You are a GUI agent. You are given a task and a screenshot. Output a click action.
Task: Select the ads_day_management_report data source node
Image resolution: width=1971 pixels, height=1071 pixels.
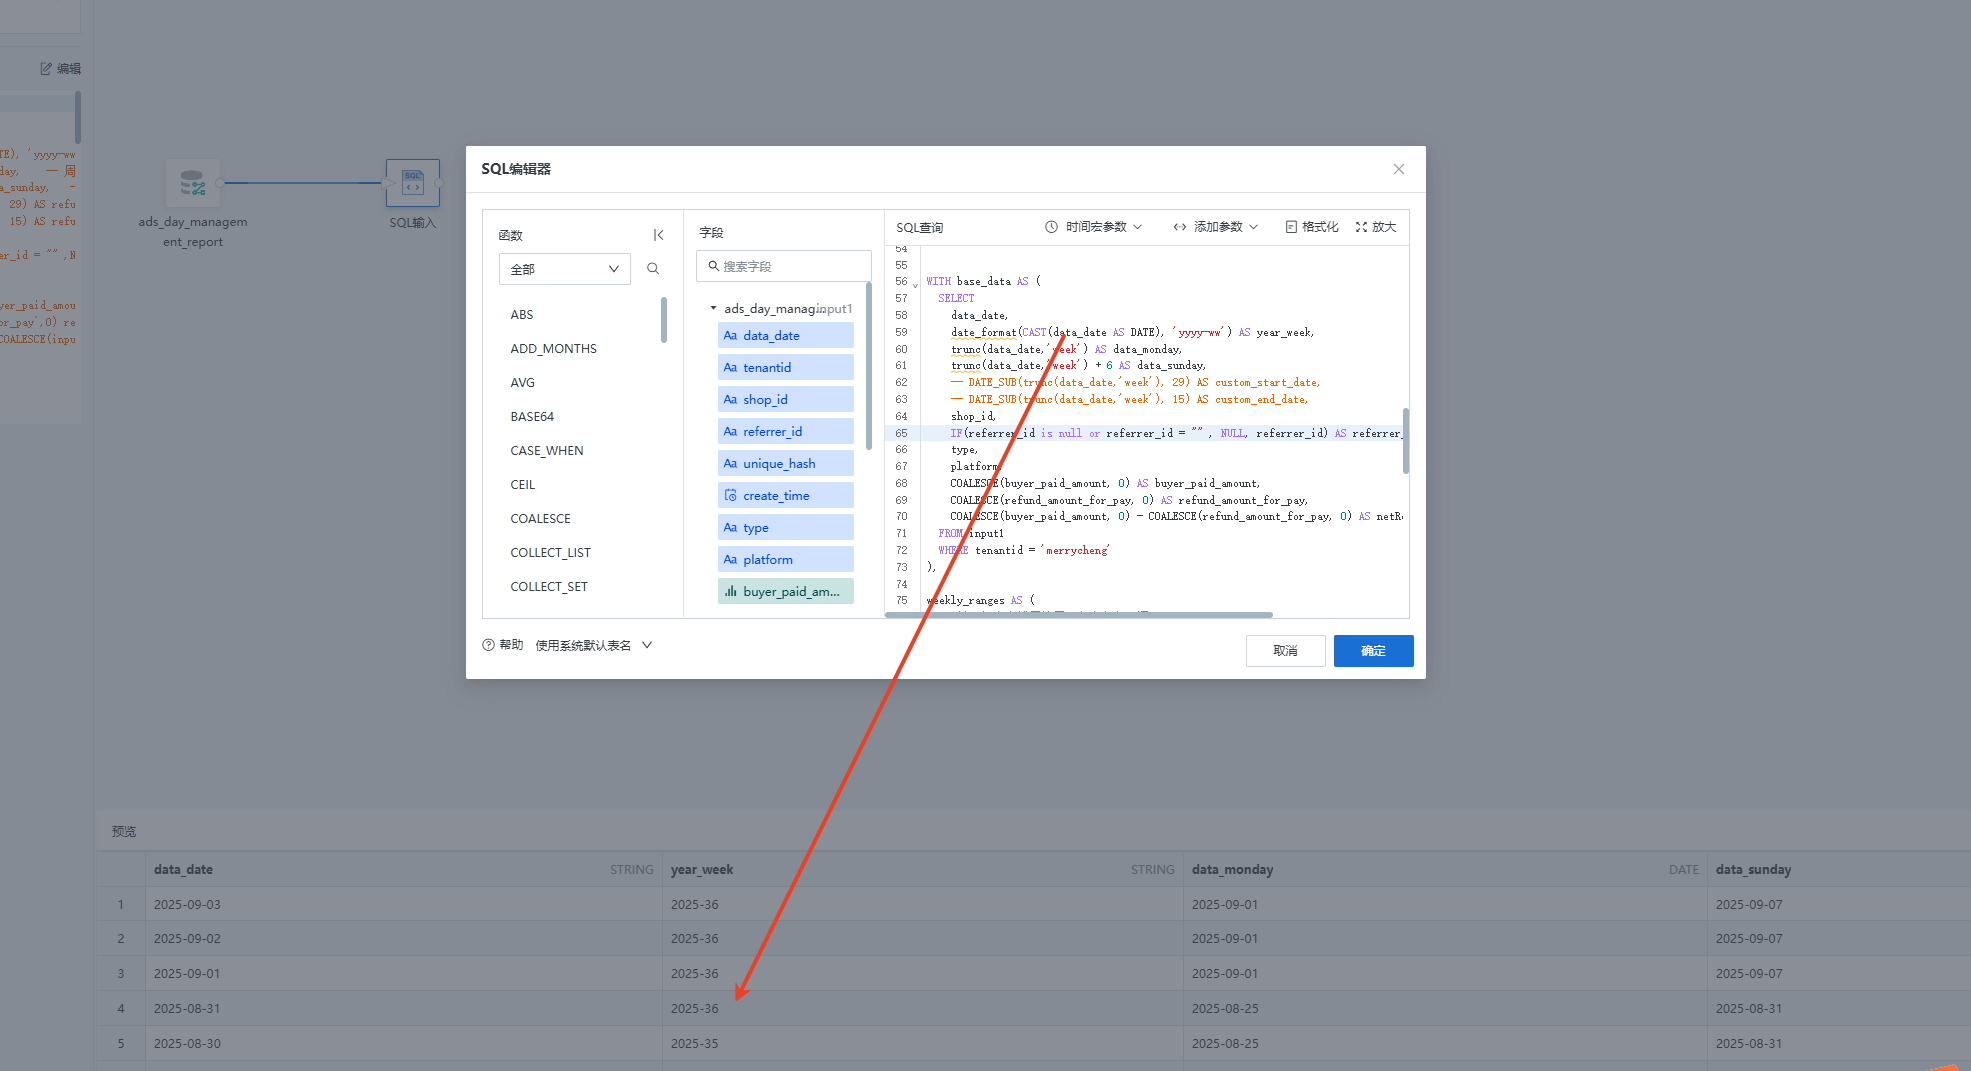(192, 184)
